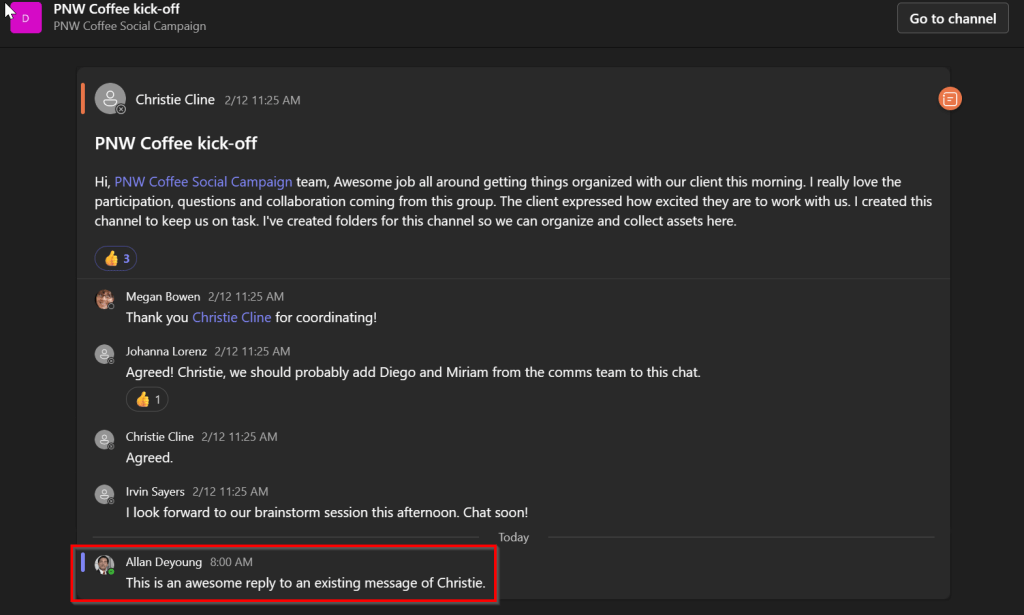Screen dimensions: 1024x615
Task: Click the Christie Cline mention in Megan's reply
Action: click(231, 317)
